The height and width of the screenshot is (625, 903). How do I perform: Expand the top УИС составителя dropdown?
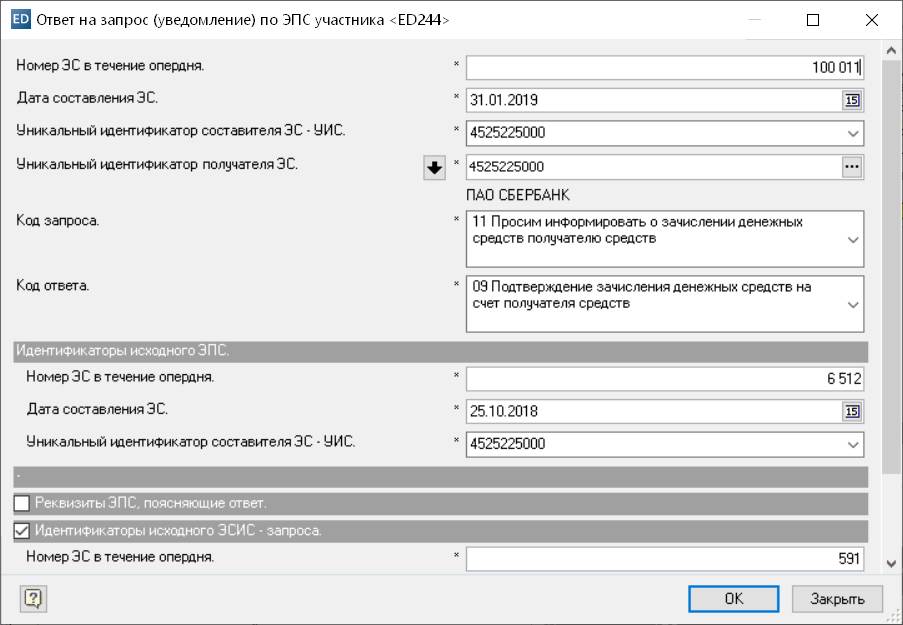click(x=852, y=133)
